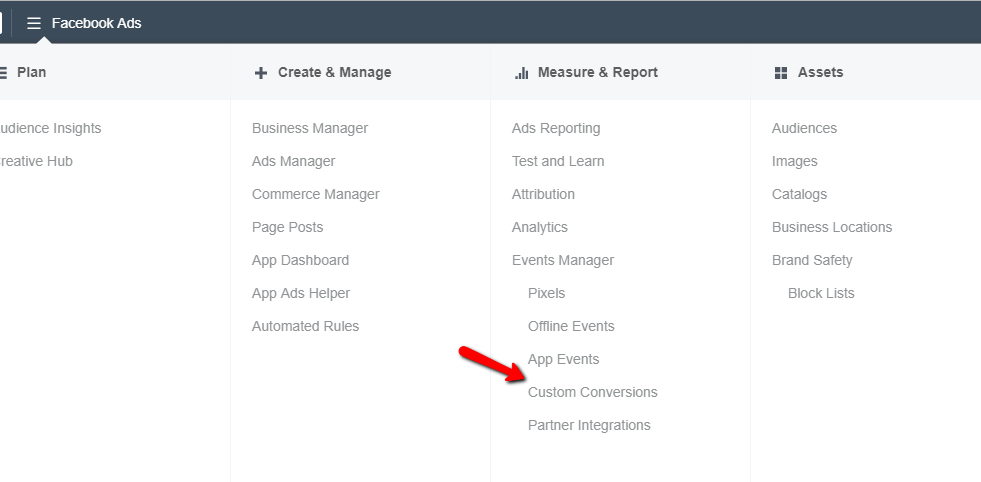Open Automated Rules
This screenshot has width=981, height=482.
[x=305, y=326]
